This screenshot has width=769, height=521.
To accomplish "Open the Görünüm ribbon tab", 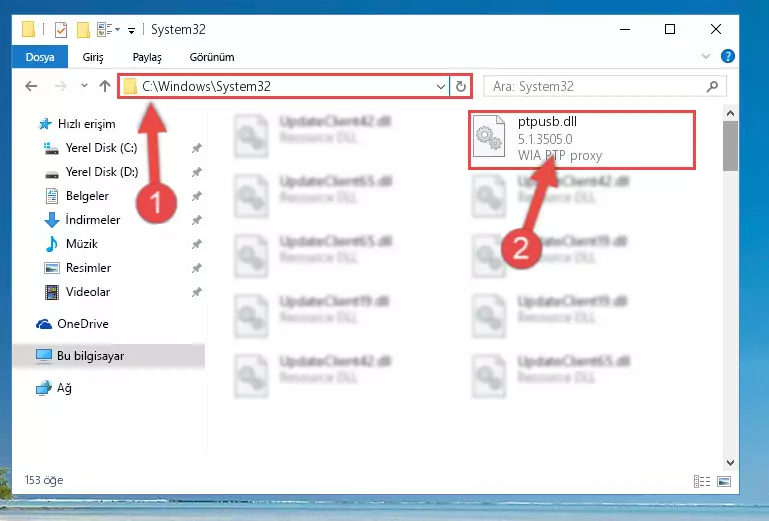I will 212,57.
